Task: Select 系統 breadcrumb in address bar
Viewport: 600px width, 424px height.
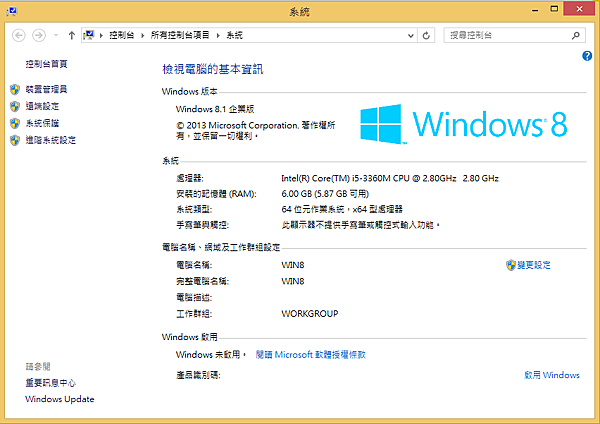Action: 235,35
